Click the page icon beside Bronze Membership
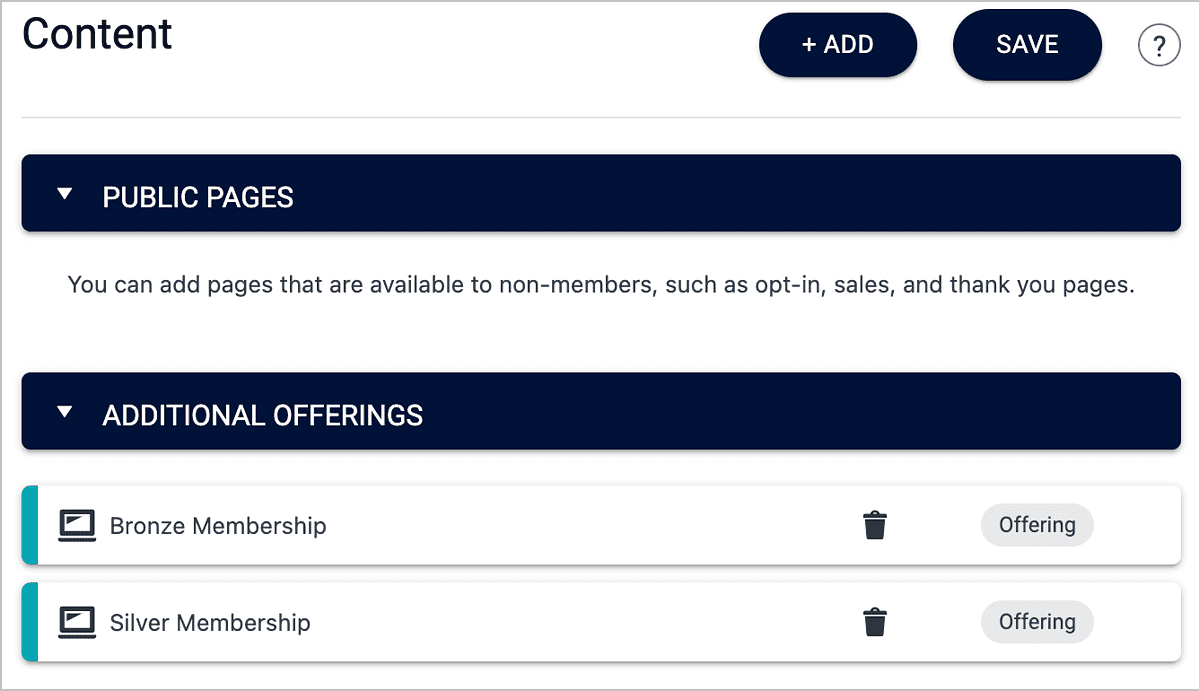The width and height of the screenshot is (1199, 691). [x=78, y=524]
